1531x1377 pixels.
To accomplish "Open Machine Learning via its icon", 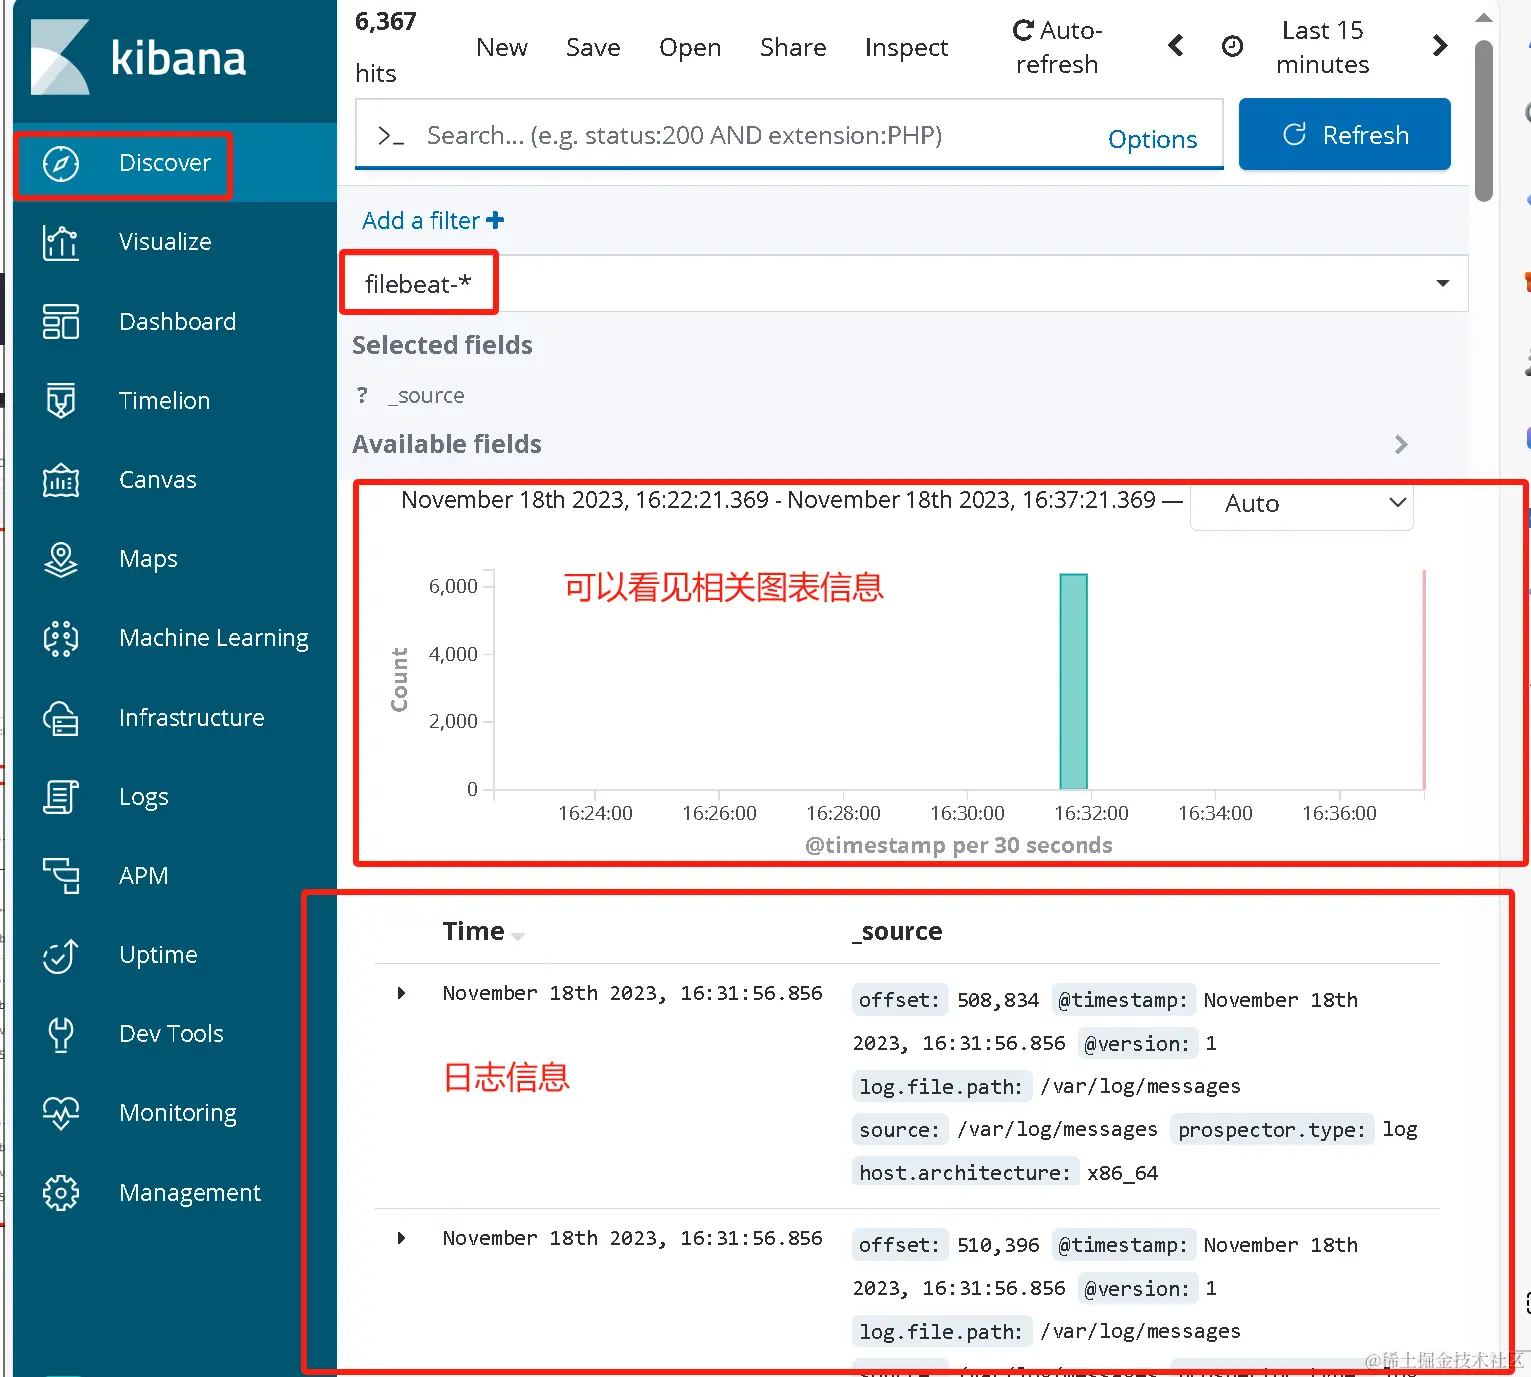I will point(61,638).
